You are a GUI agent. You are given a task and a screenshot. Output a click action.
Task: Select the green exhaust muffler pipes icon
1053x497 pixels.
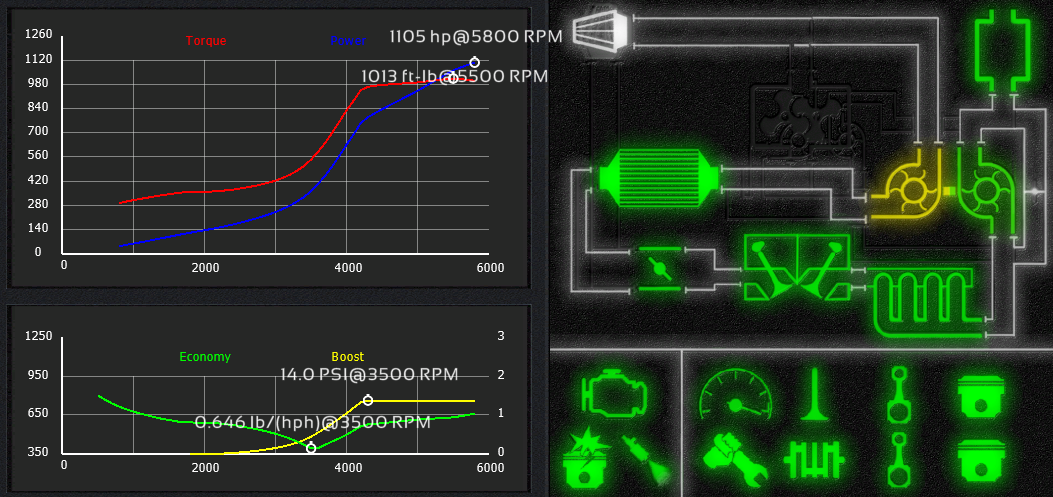(1001, 50)
